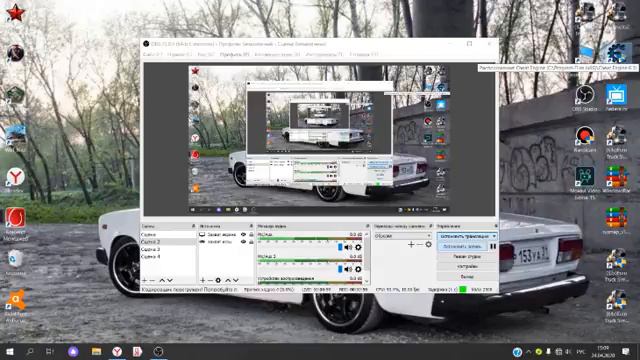The height and width of the screenshot is (360, 640).
Task: Undock the Sources panel via header icon
Action: point(251,226)
